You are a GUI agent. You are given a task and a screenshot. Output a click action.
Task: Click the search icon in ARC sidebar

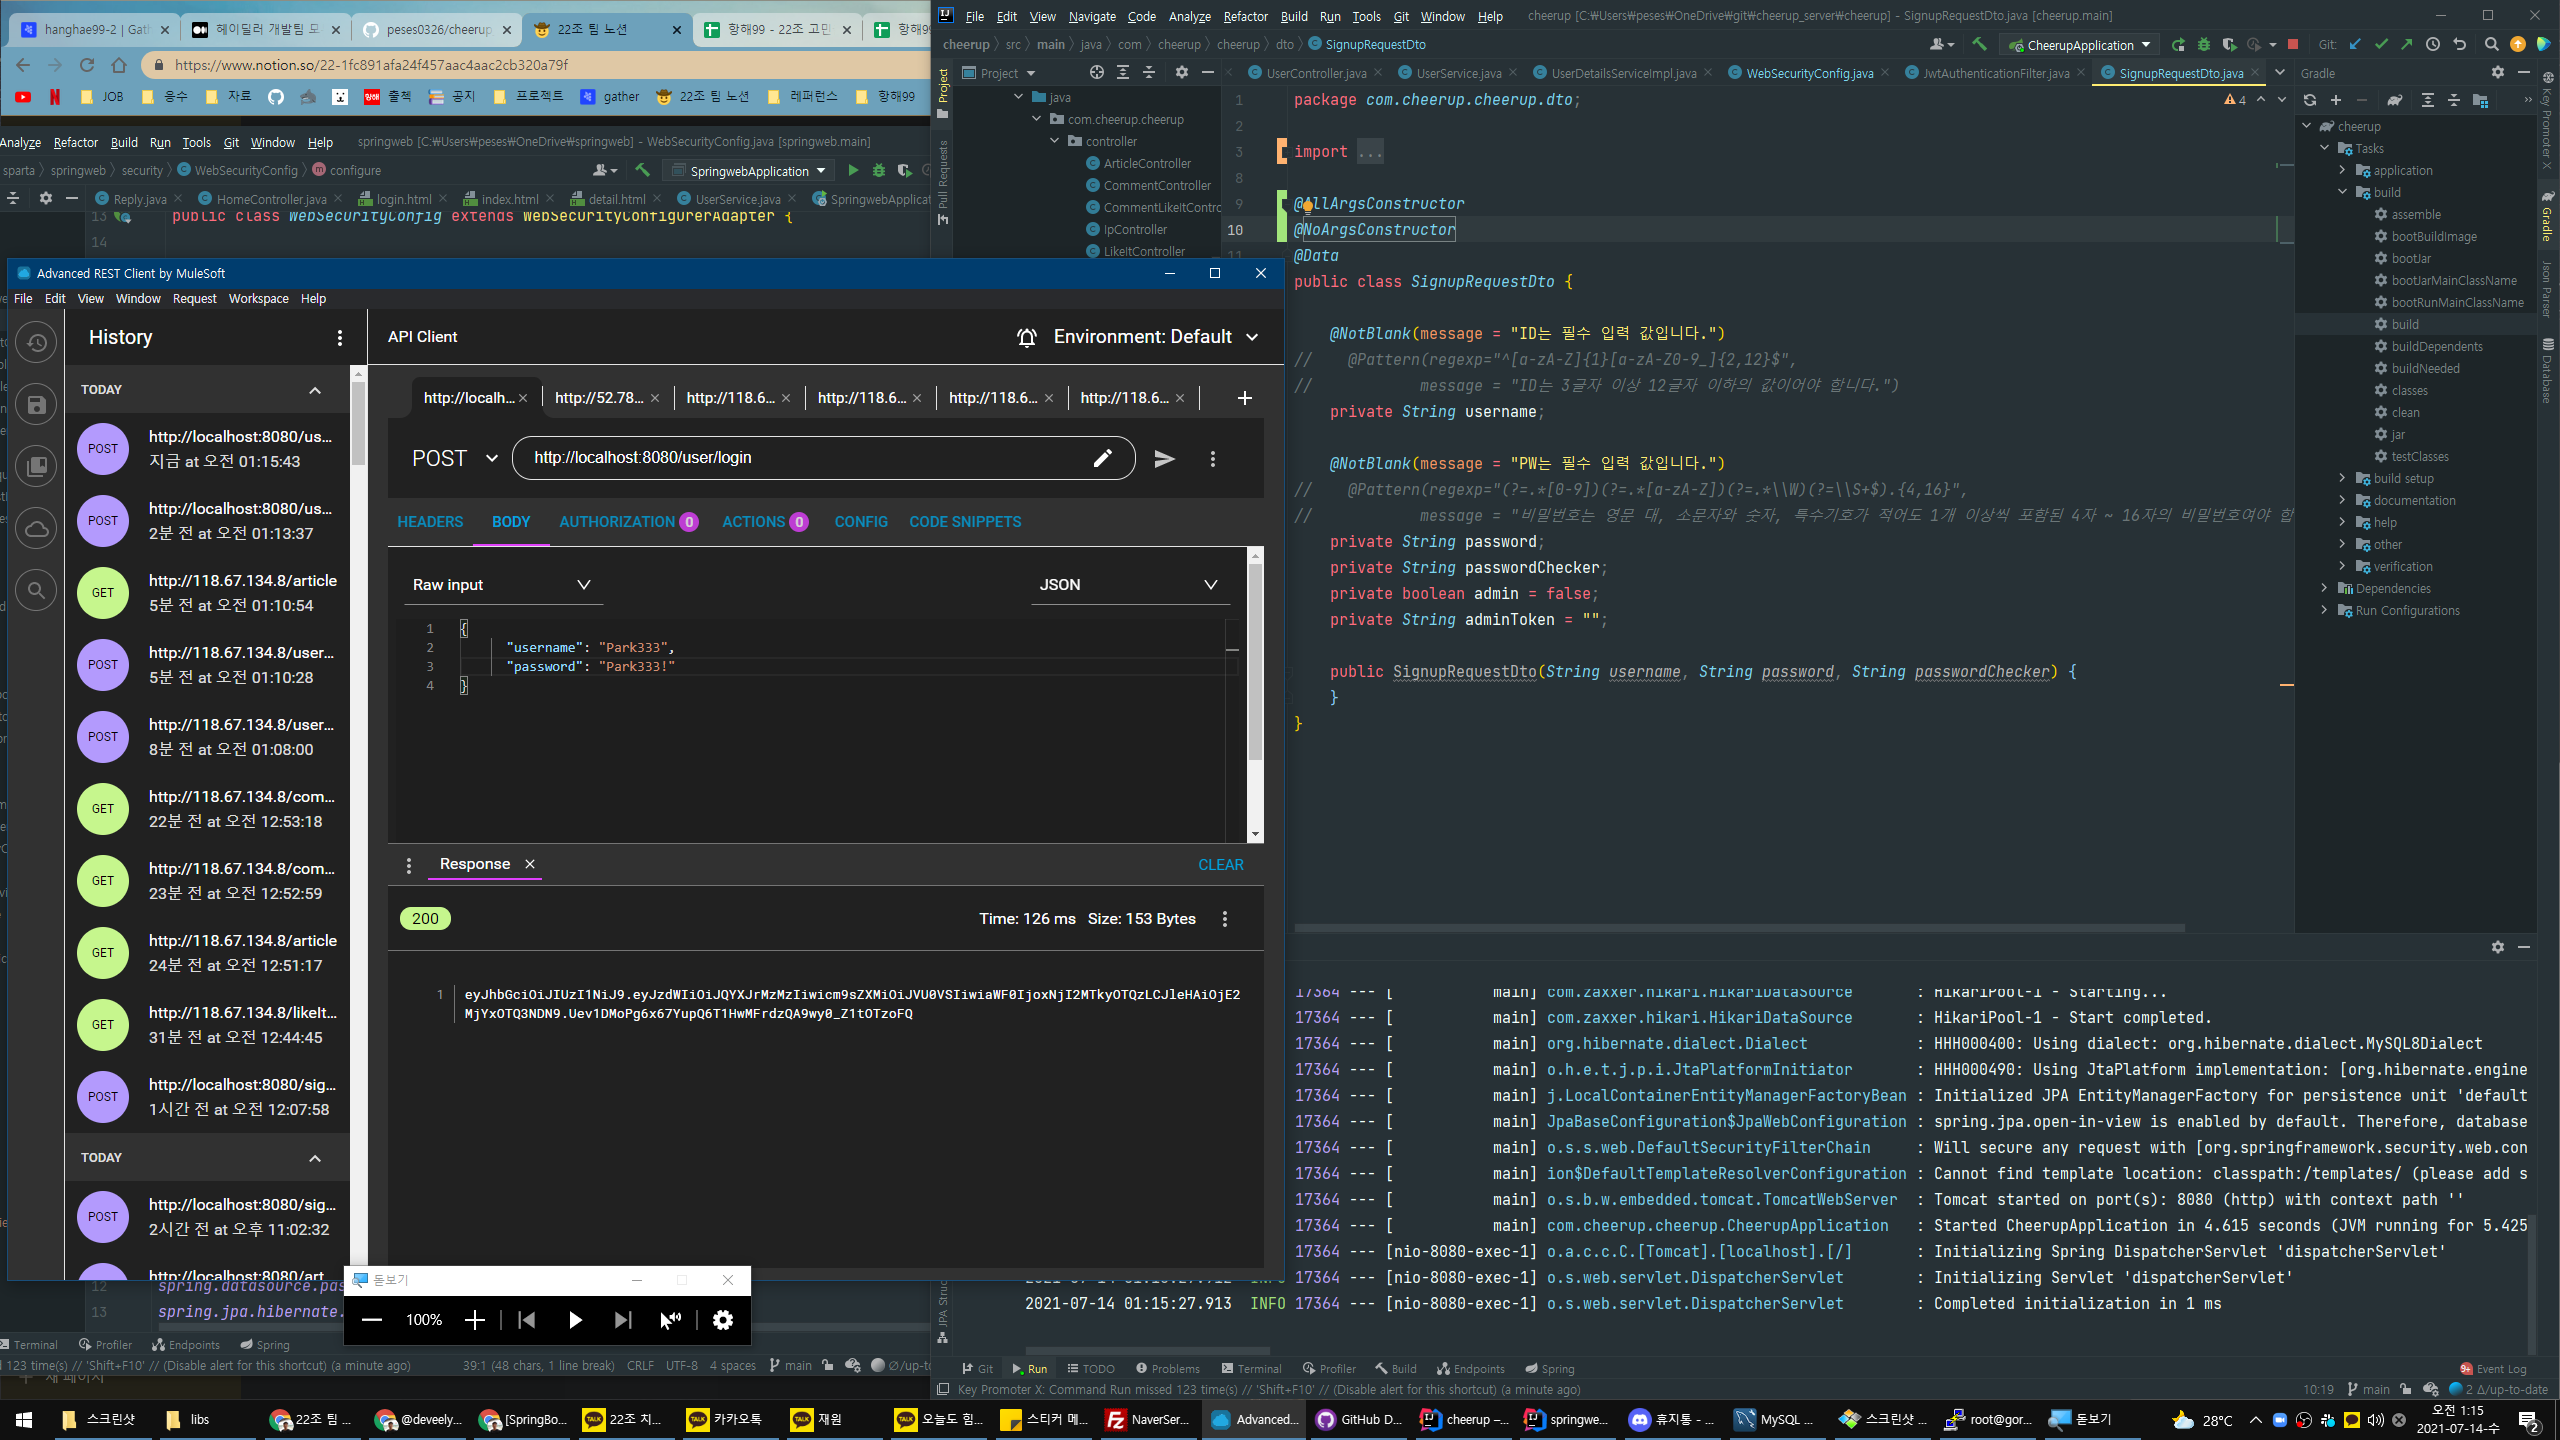coord(36,590)
